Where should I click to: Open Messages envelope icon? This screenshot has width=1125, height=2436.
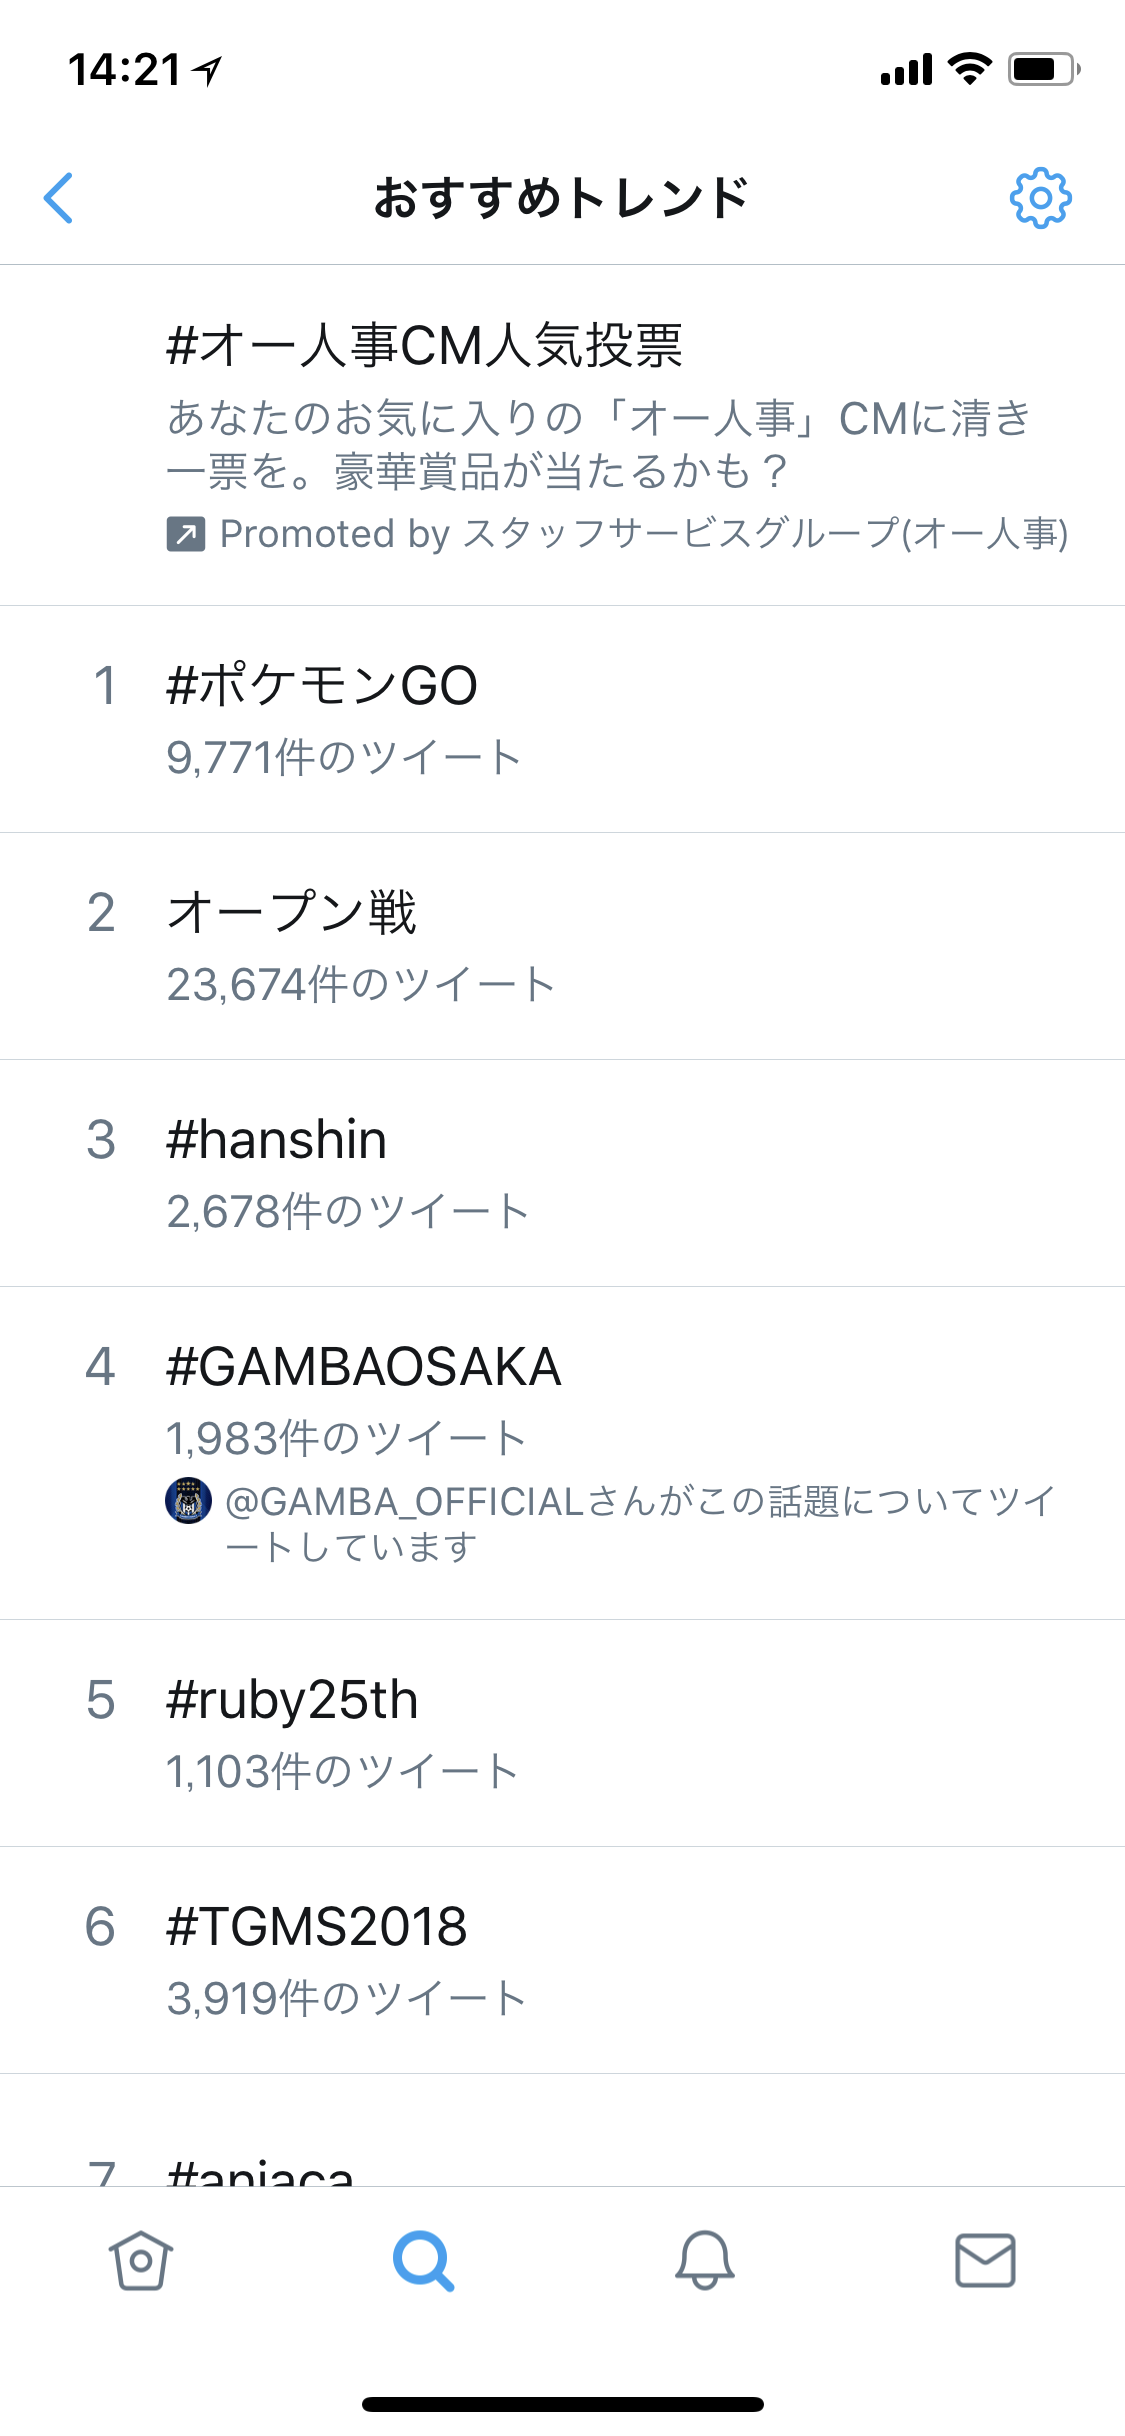(x=985, y=2260)
